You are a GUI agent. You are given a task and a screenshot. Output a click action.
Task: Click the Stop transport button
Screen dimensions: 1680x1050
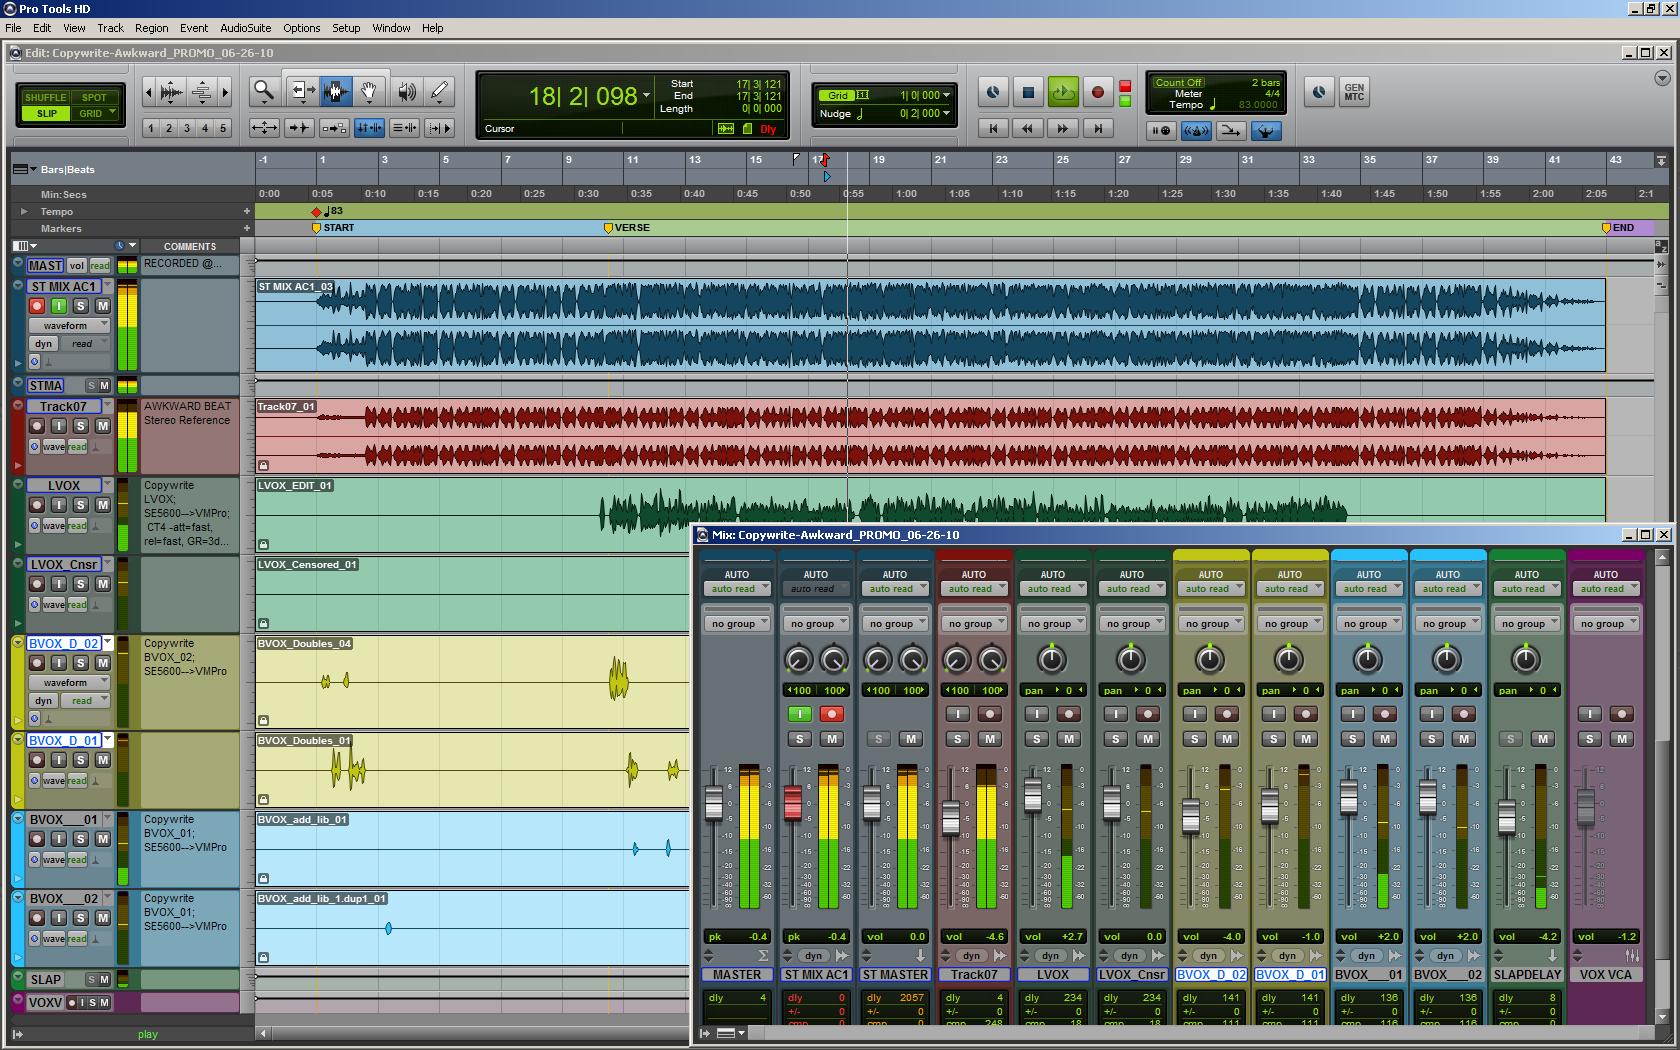coord(1028,93)
